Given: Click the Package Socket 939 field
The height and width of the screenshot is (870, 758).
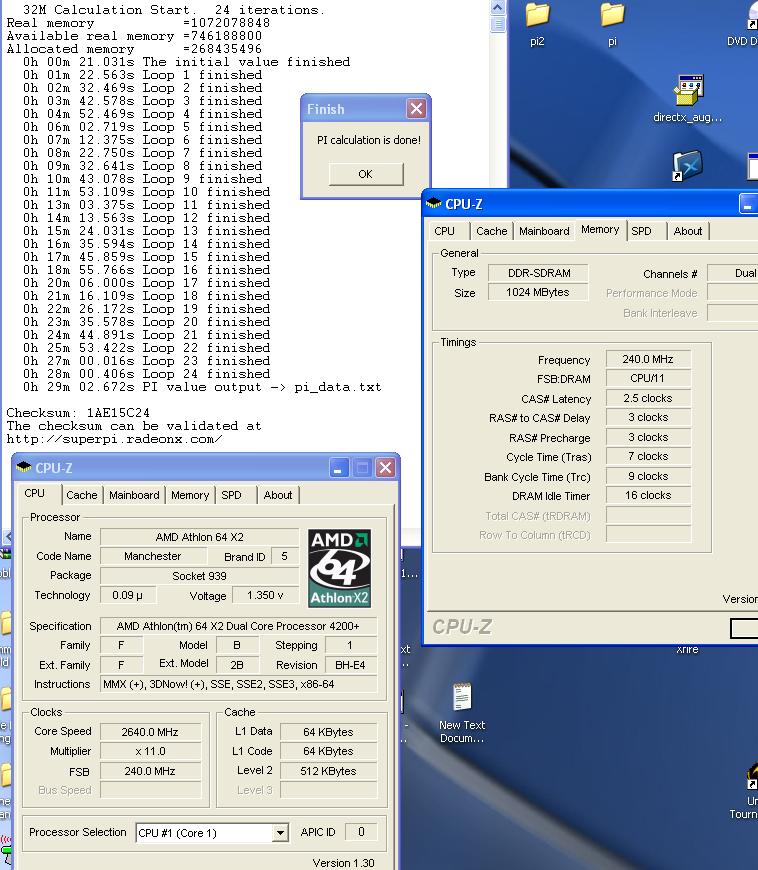Looking at the screenshot, I should point(199,576).
